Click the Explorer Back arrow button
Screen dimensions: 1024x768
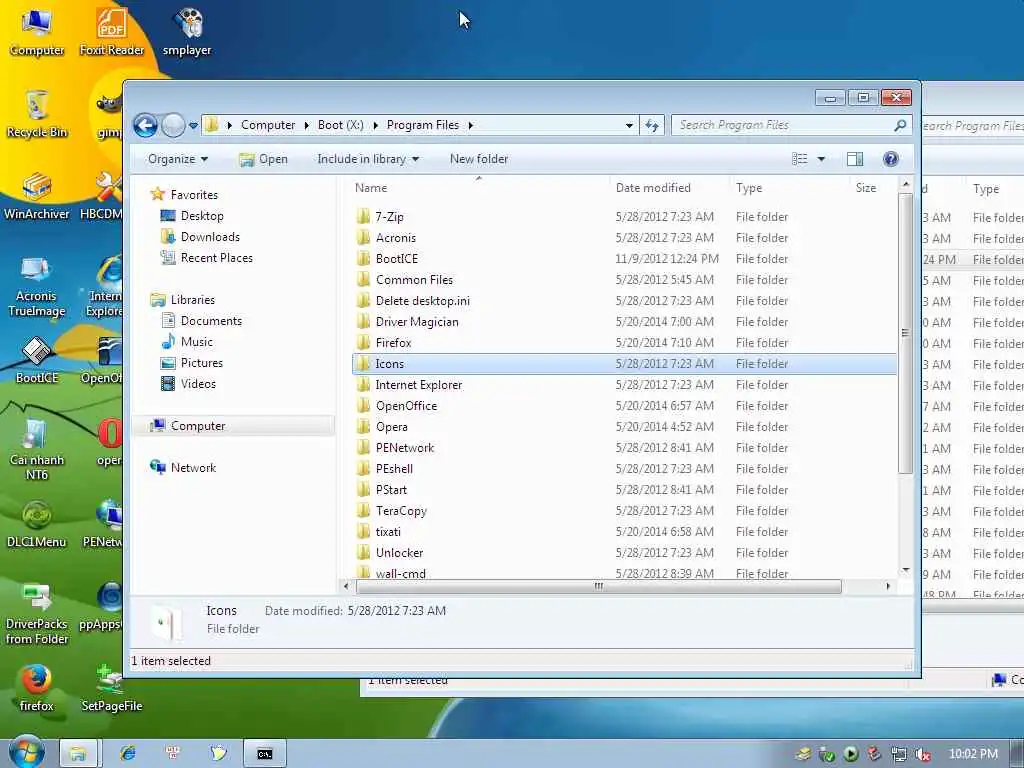(145, 125)
